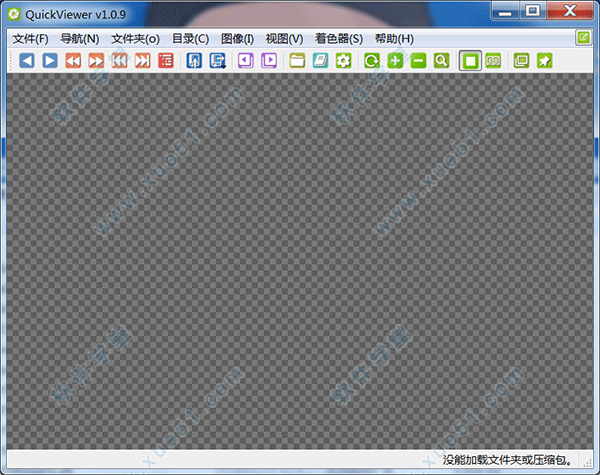600x475 pixels.
Task: Click the green magnifier icon
Action: coord(441,62)
